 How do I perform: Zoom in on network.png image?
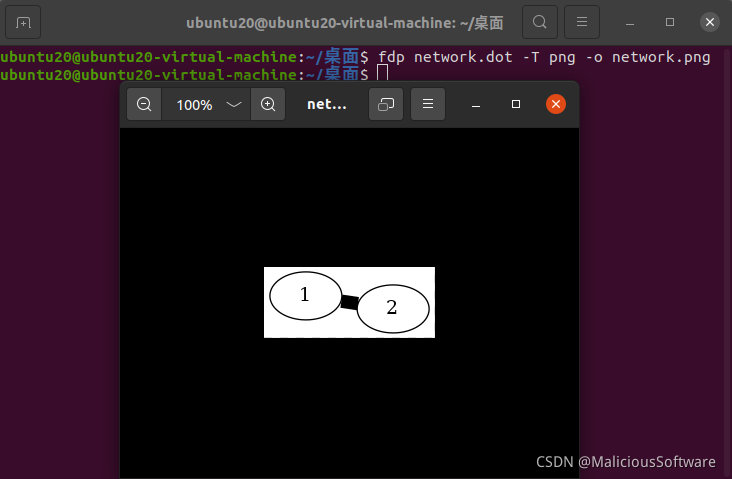pyautogui.click(x=268, y=104)
